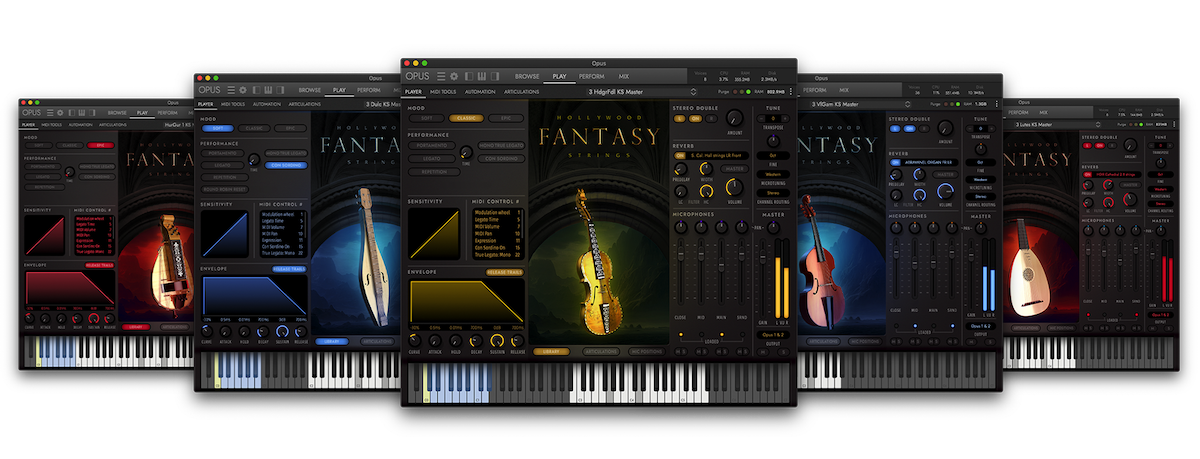Click the gold Library button below violin
The height and width of the screenshot is (459, 1200).
click(551, 351)
